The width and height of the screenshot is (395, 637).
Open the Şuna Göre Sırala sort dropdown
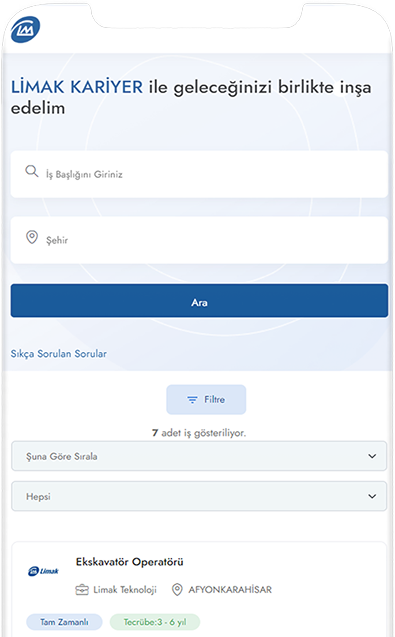click(199, 456)
